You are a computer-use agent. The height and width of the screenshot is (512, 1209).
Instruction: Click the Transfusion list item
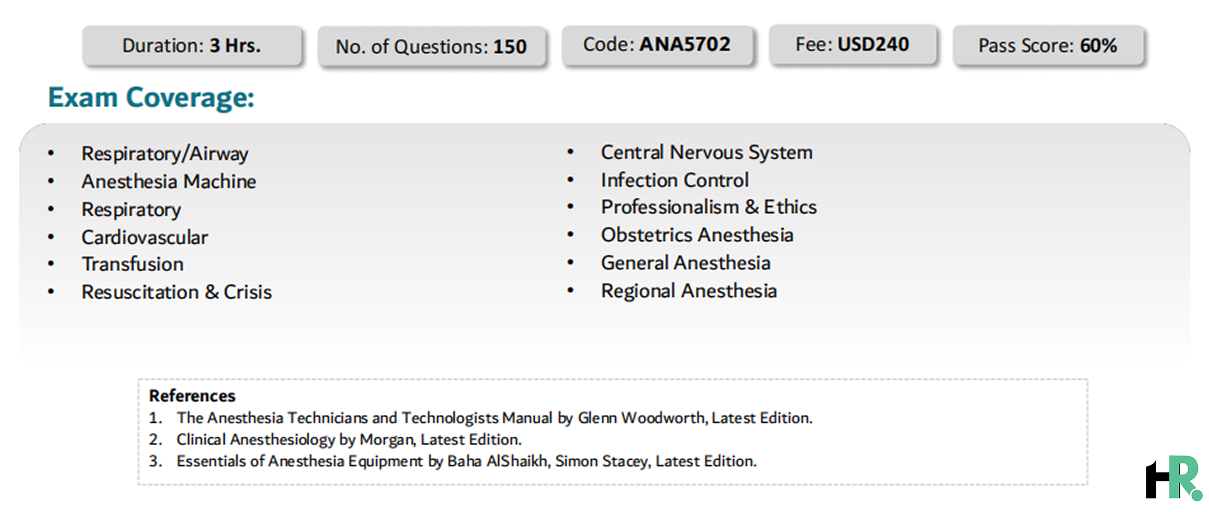click(x=133, y=265)
